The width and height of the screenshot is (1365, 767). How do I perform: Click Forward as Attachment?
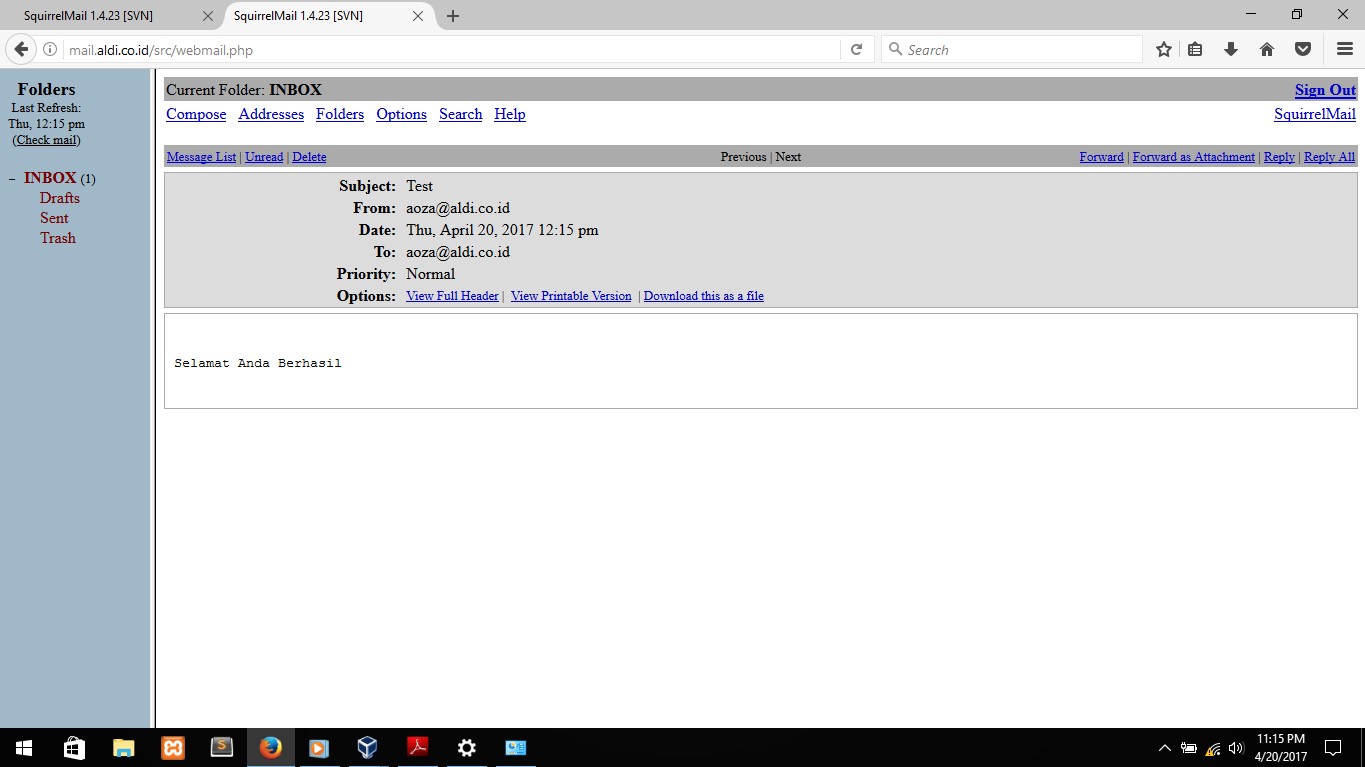(1194, 157)
